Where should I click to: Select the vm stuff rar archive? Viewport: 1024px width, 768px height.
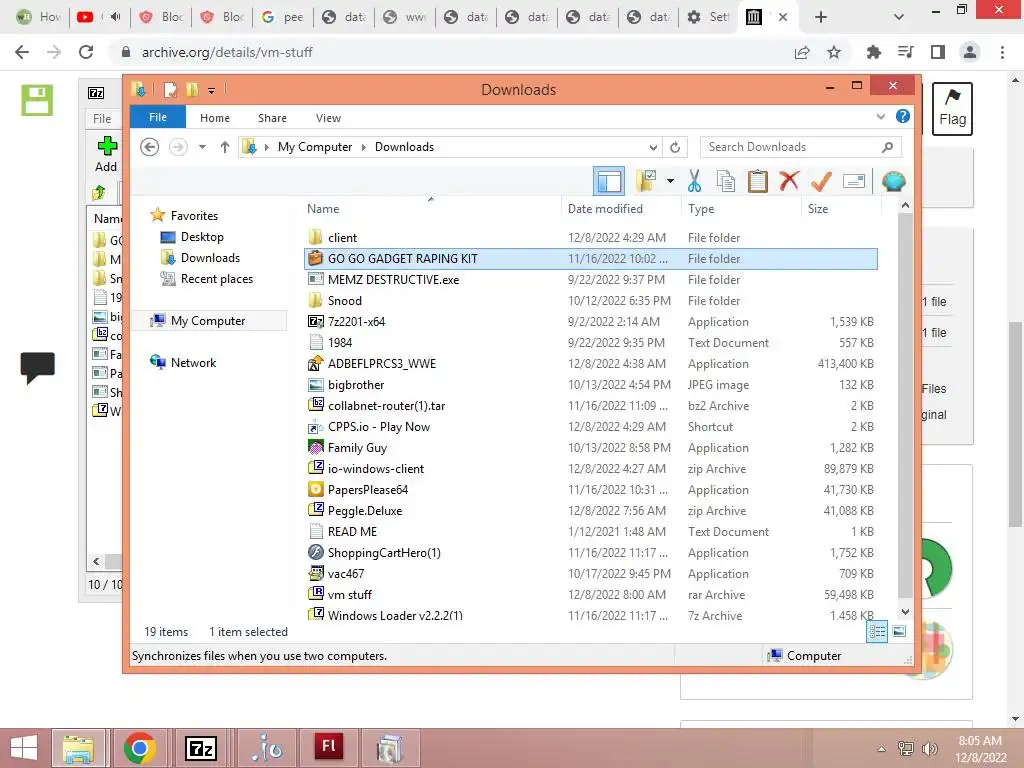click(x=591, y=594)
